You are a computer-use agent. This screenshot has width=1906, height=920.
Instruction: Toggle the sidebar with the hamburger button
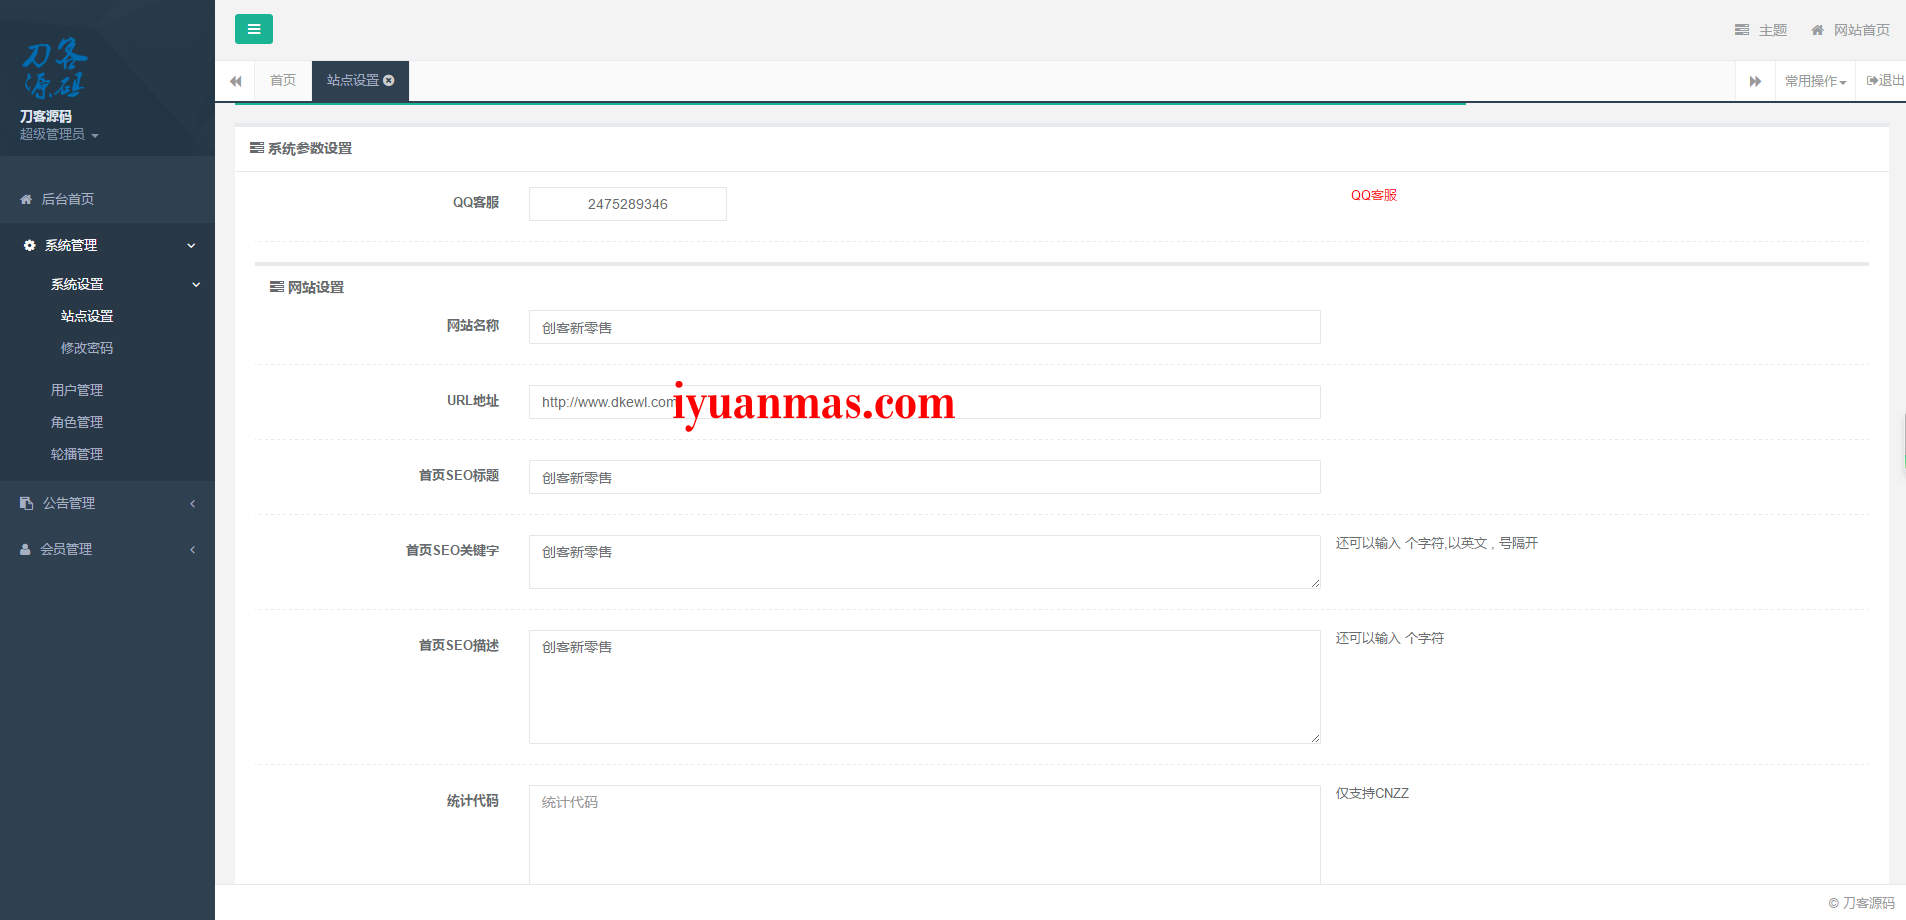click(x=254, y=29)
